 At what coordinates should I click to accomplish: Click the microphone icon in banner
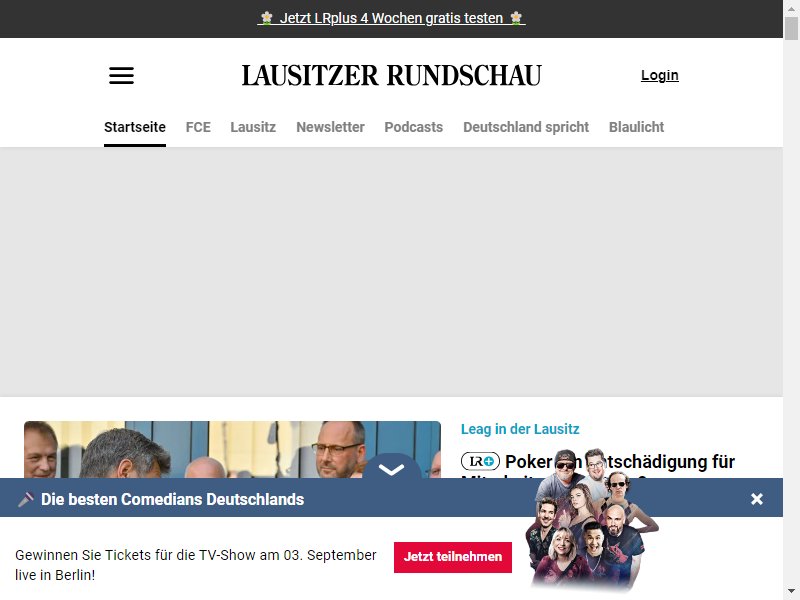[26, 499]
